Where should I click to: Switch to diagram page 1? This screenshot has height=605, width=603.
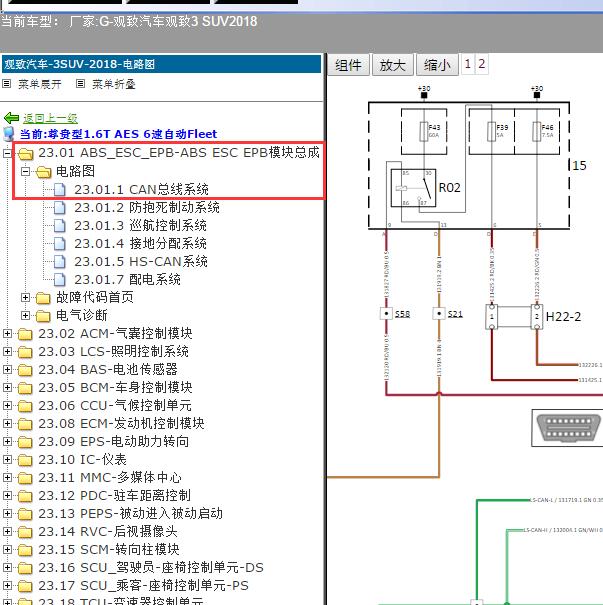(468, 64)
